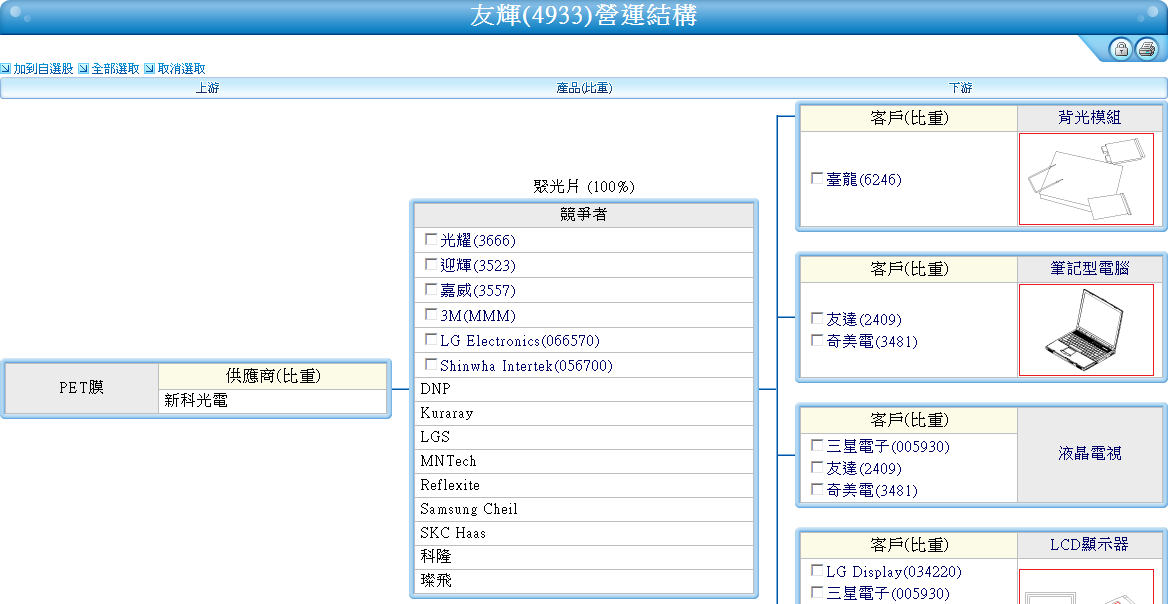The height and width of the screenshot is (604, 1168).
Task: Click the LGS competitor row
Action: 584,437
